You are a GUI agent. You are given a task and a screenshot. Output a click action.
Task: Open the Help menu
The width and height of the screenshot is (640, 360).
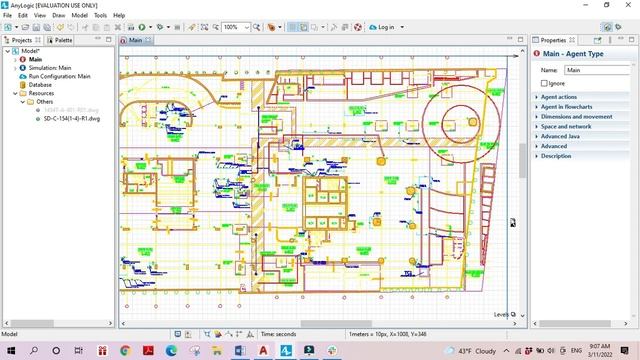119,16
